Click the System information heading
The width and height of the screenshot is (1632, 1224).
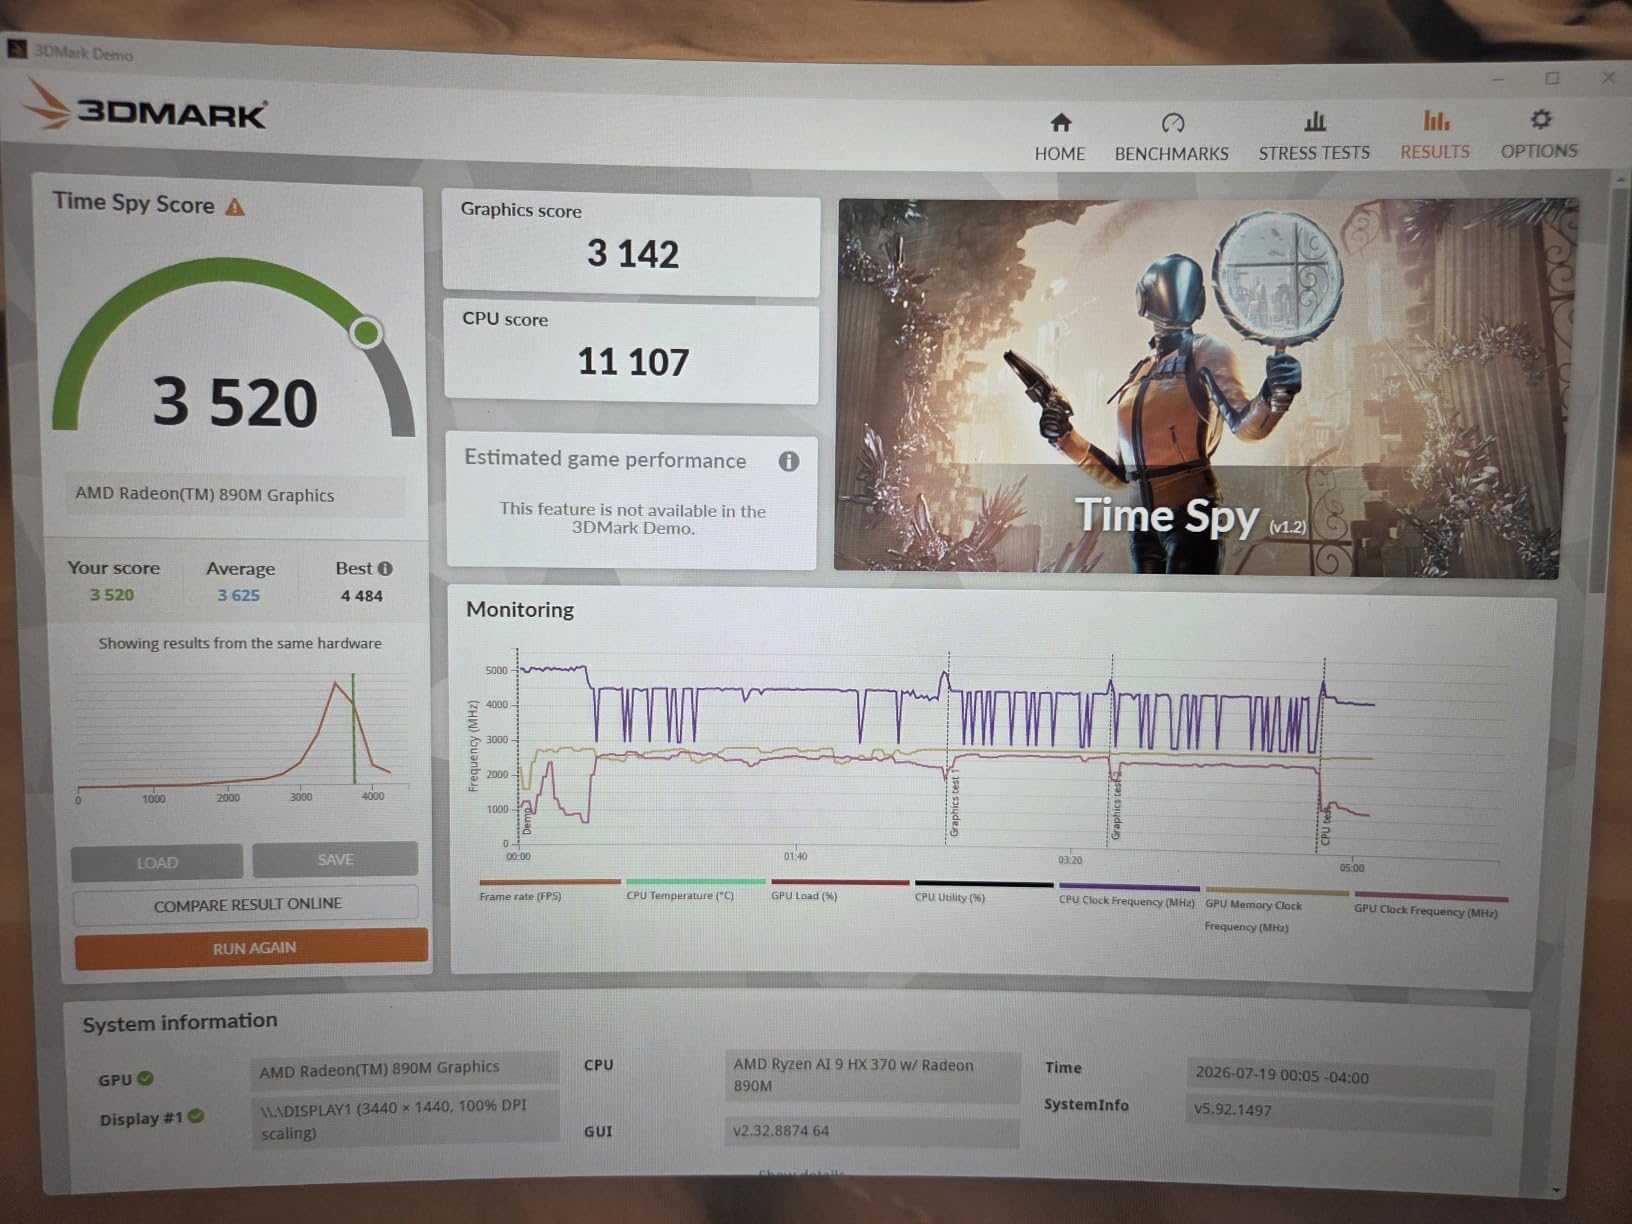180,1022
